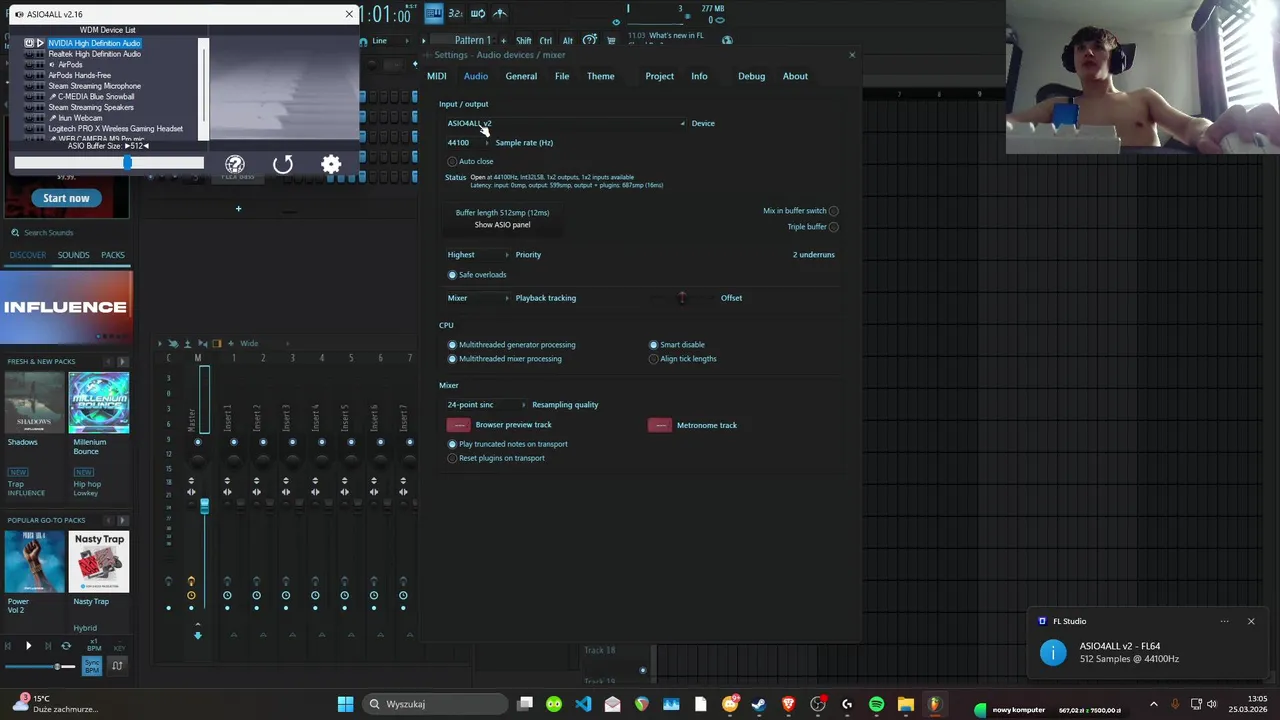Open the About tab in settings
Viewport: 1280px width, 720px height.
[x=795, y=76]
